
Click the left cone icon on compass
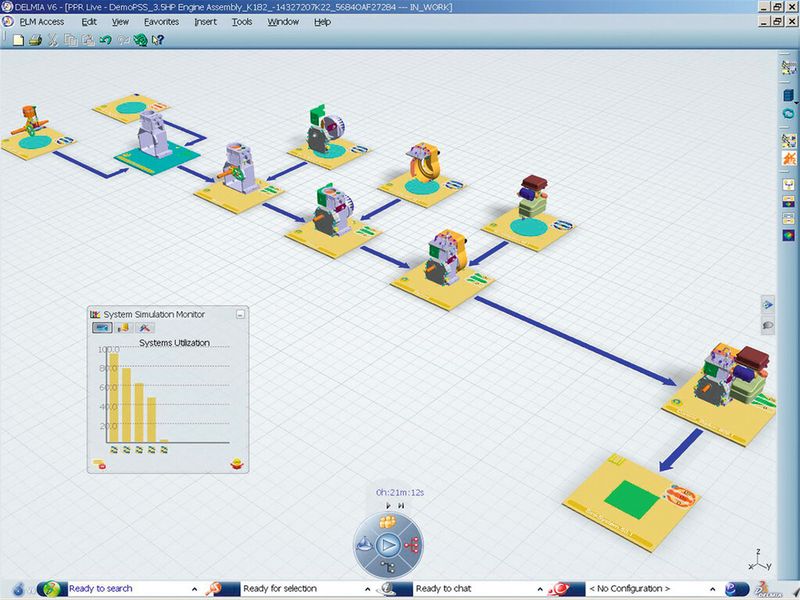click(364, 544)
